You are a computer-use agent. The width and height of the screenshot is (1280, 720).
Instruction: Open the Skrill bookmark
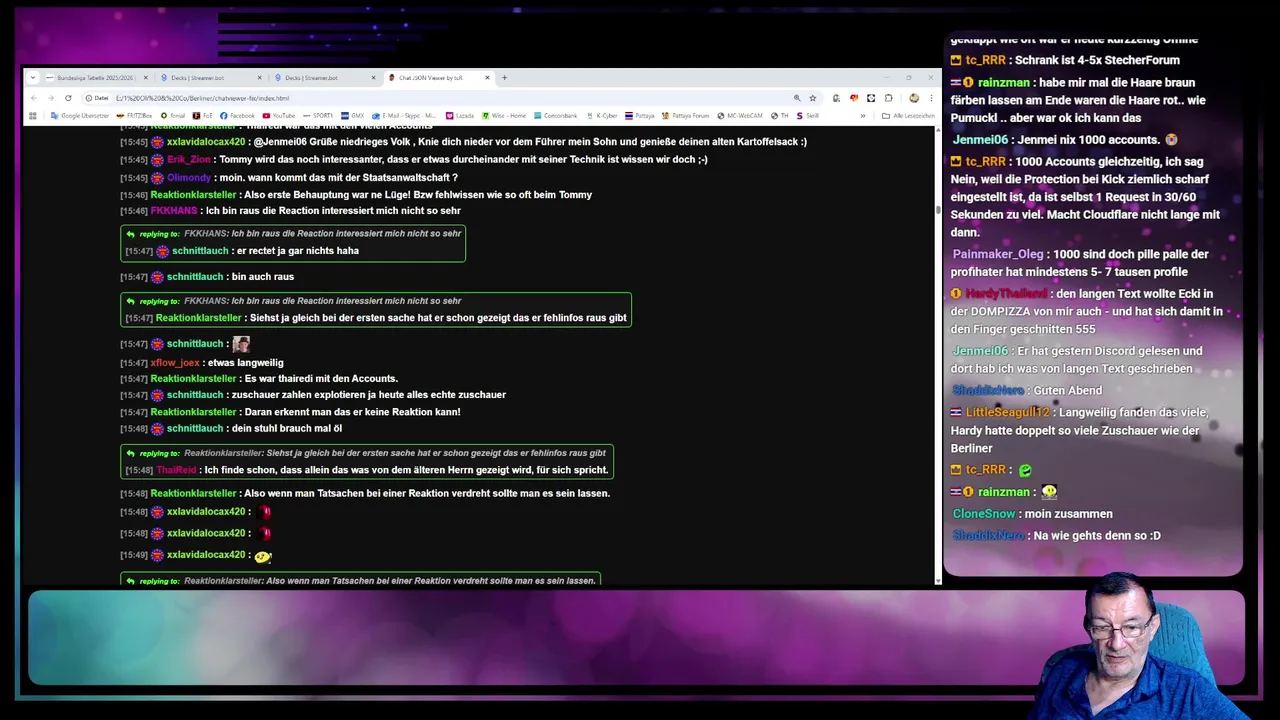[808, 115]
